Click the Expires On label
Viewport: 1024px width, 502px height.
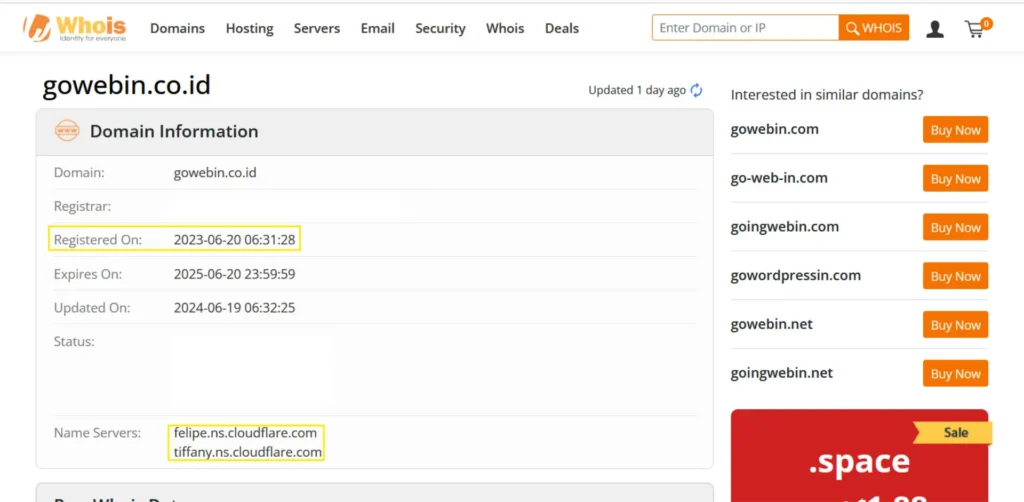click(x=88, y=274)
